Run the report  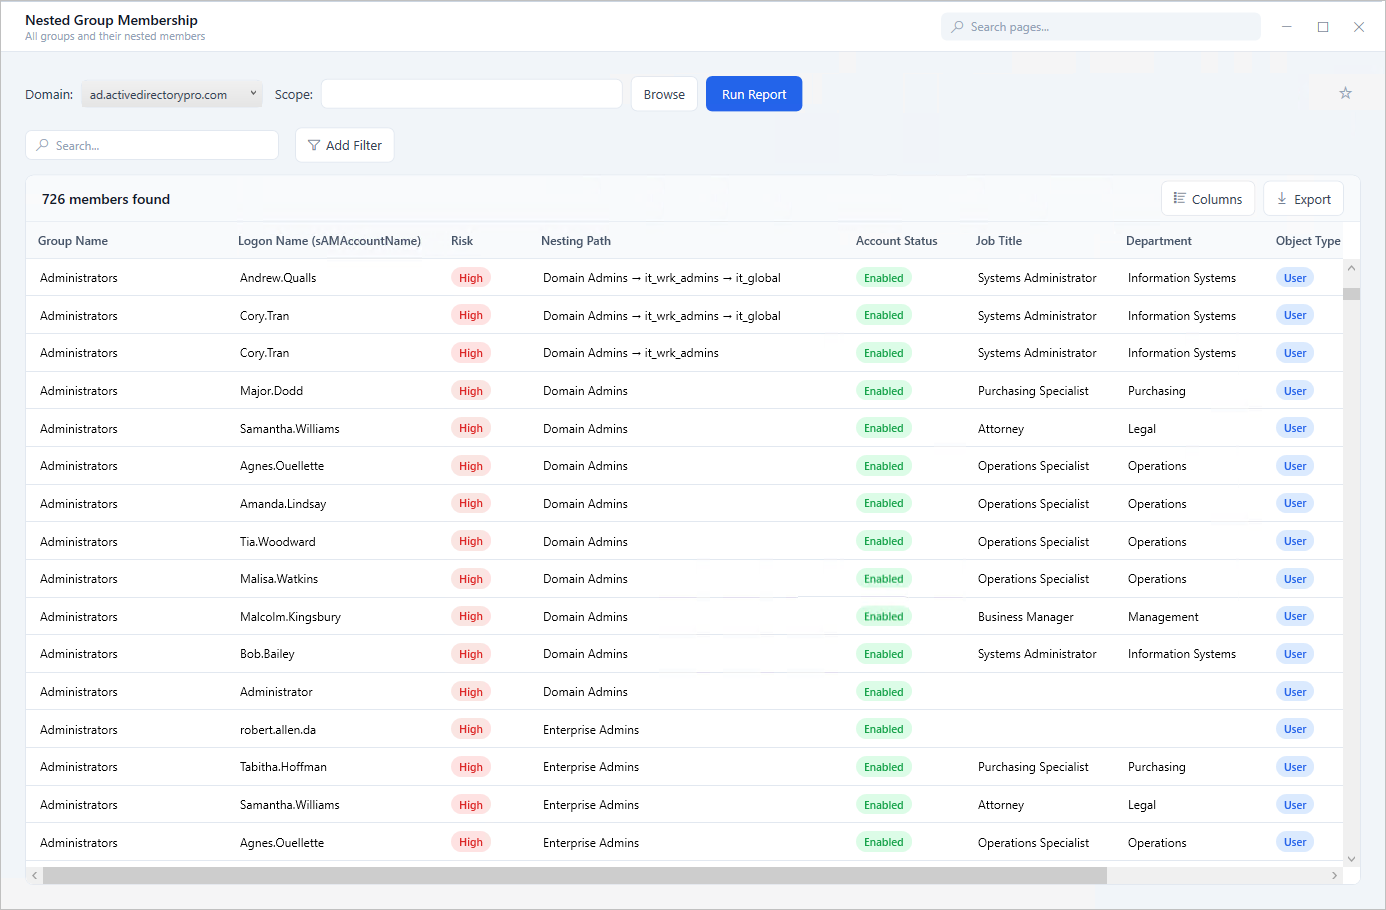[754, 94]
